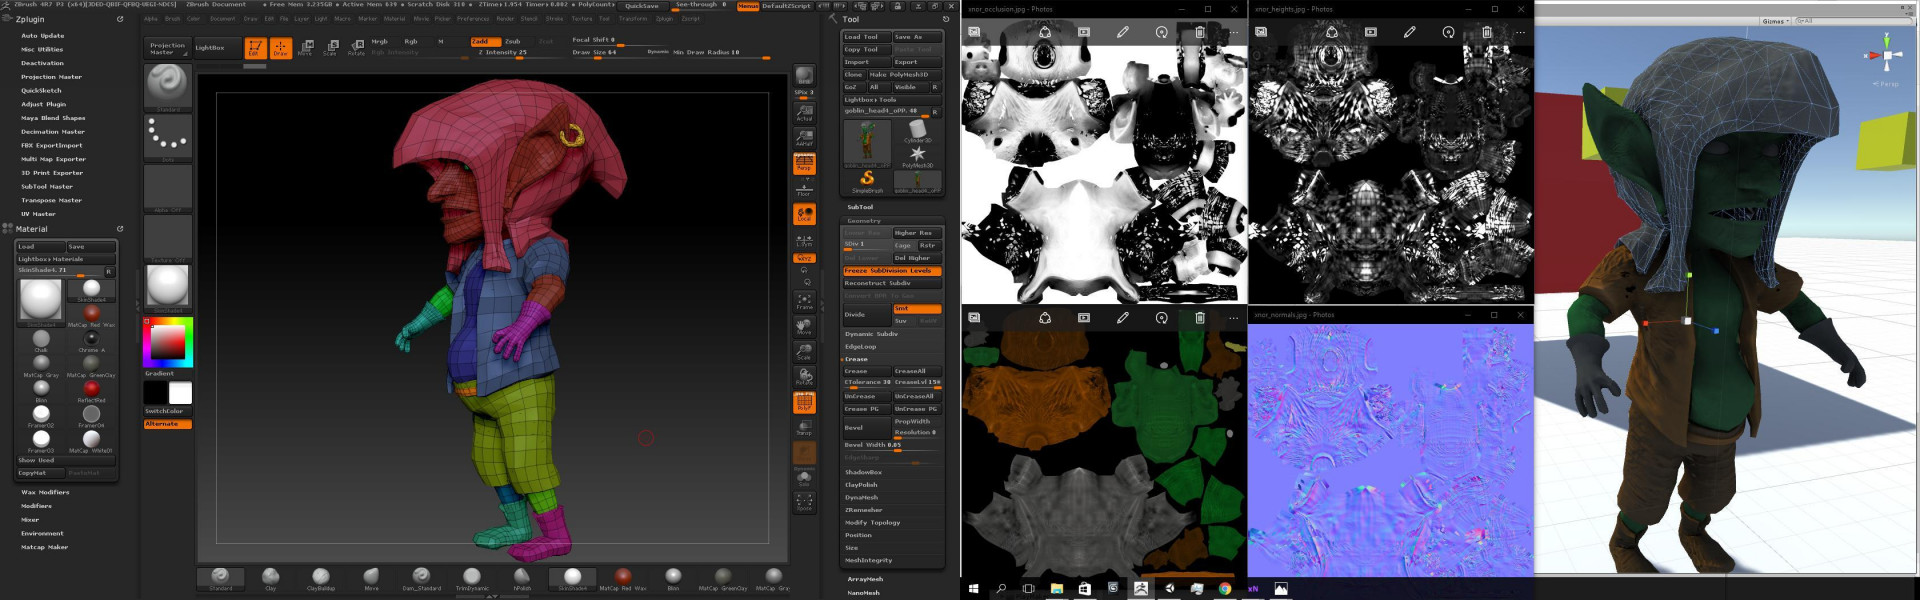Viewport: 1920px width, 600px height.
Task: Click the Divide button in Geometry
Action: coord(866,315)
